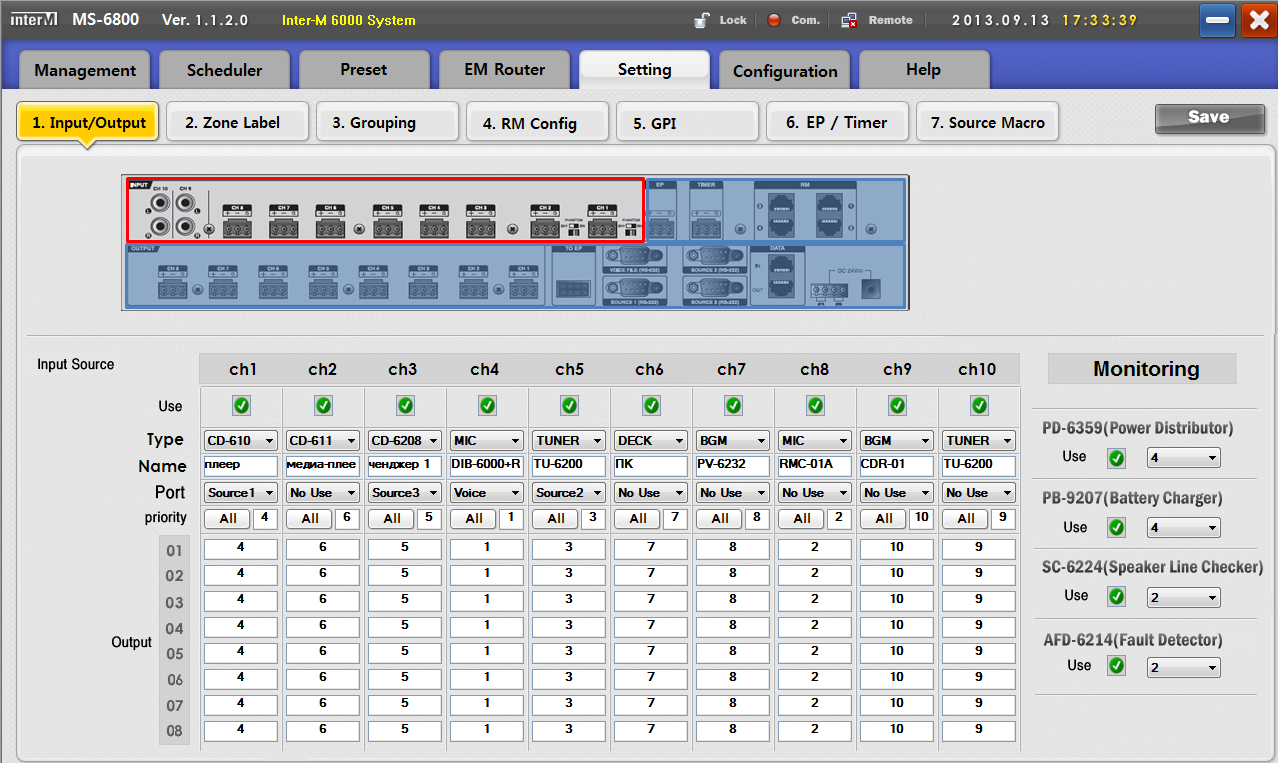
Task: Click the Remote connection icon
Action: [x=850, y=20]
